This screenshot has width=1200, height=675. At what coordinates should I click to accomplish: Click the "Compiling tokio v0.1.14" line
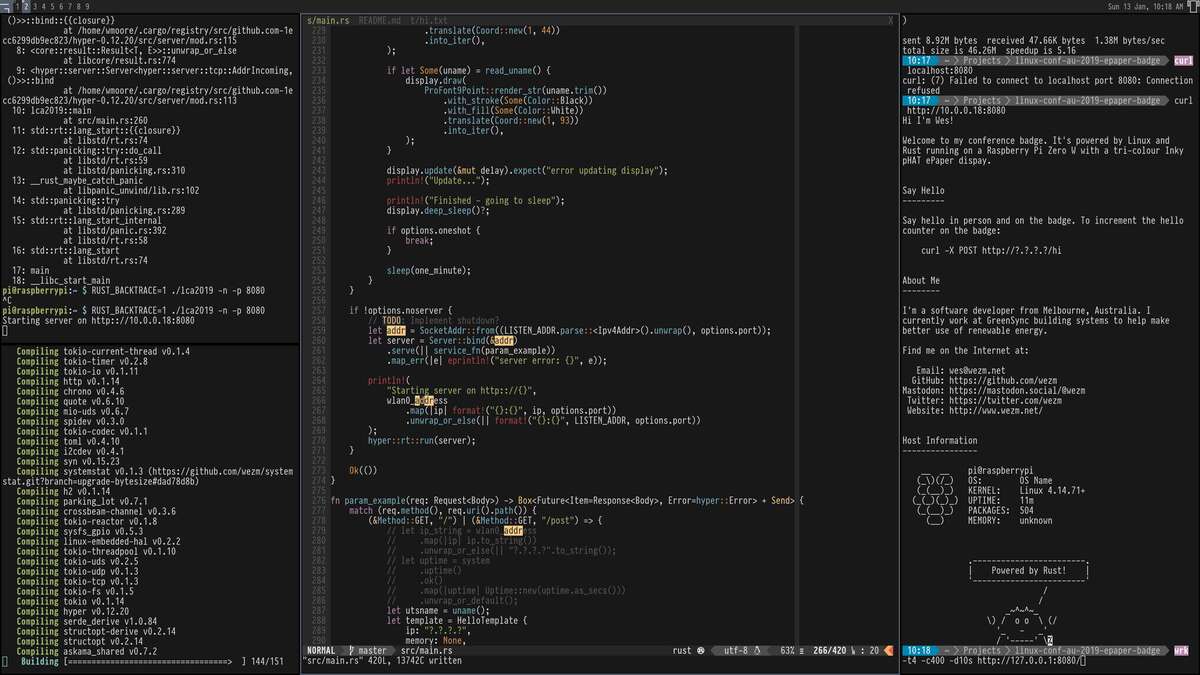coord(70,601)
